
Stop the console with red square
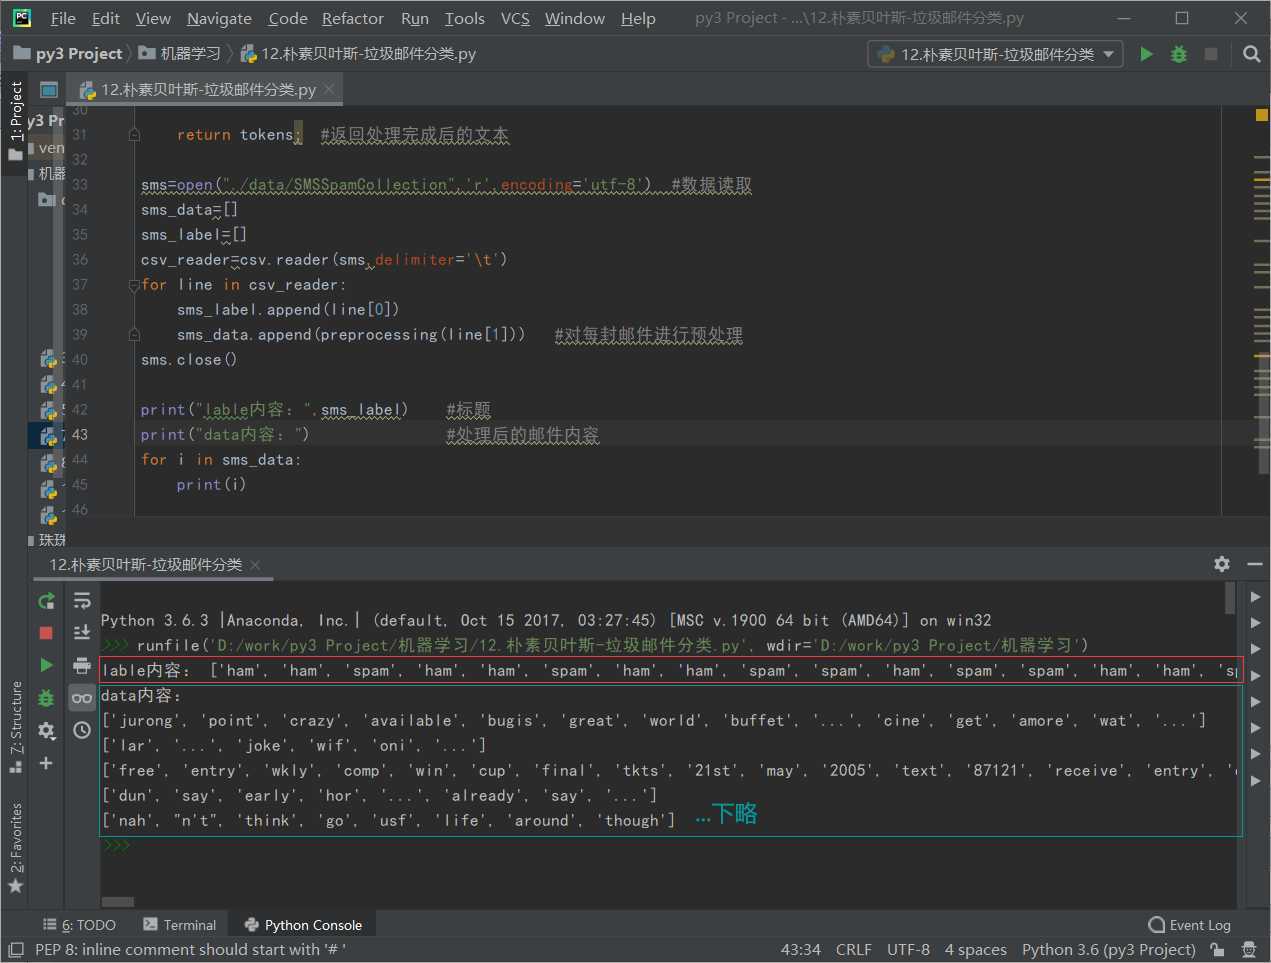[x=46, y=633]
